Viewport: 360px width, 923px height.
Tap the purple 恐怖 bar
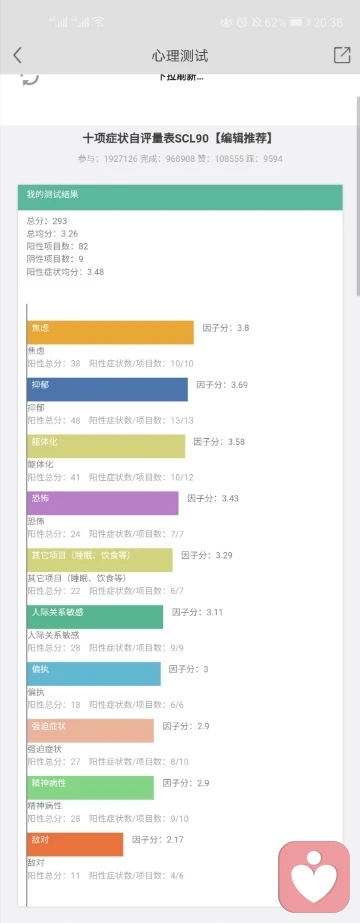[x=103, y=503]
